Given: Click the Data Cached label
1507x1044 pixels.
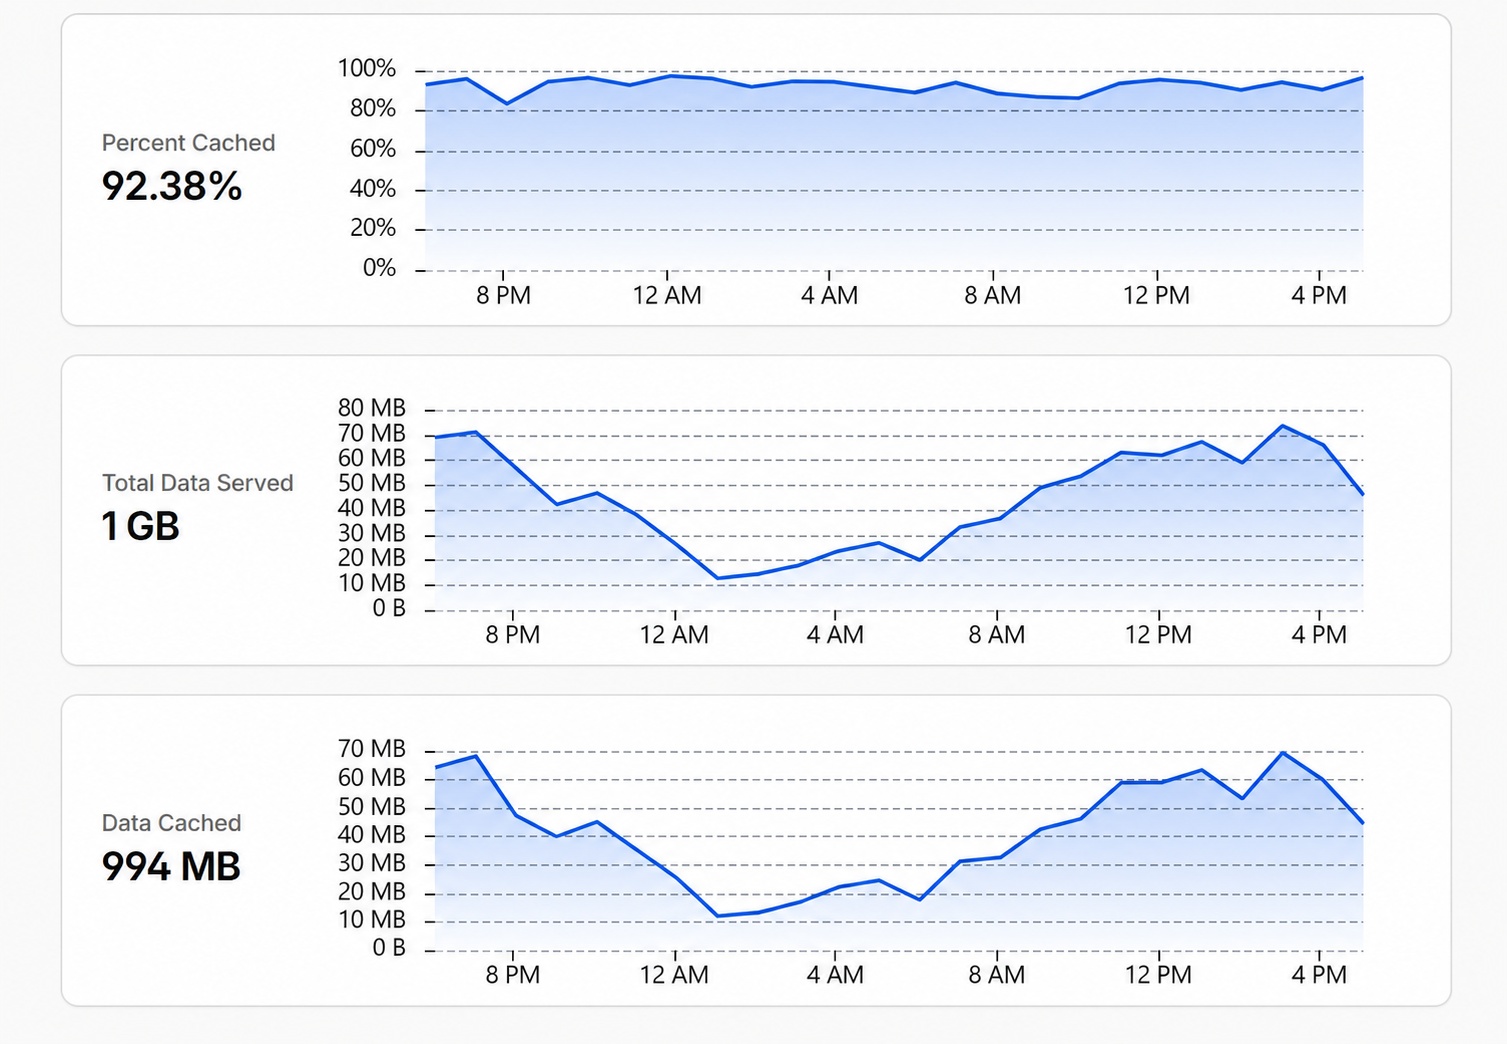Looking at the screenshot, I should point(172,823).
